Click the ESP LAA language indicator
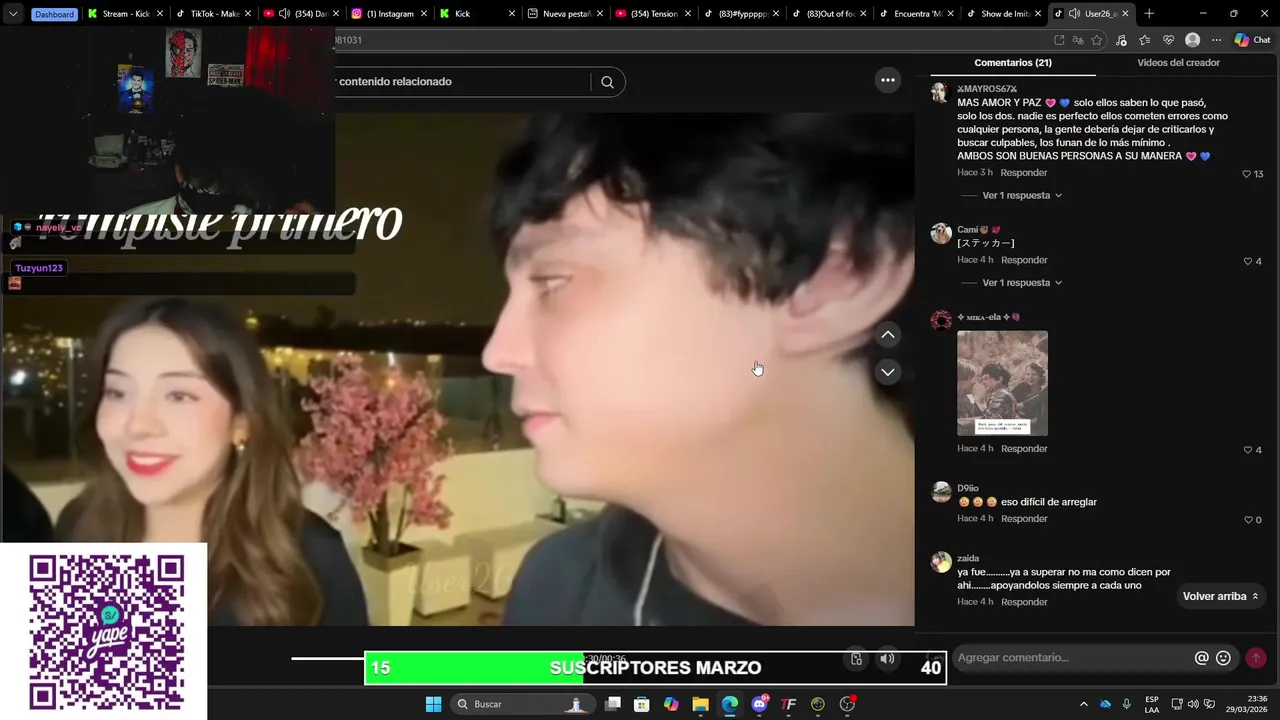Viewport: 1280px width, 720px height. click(x=1152, y=704)
